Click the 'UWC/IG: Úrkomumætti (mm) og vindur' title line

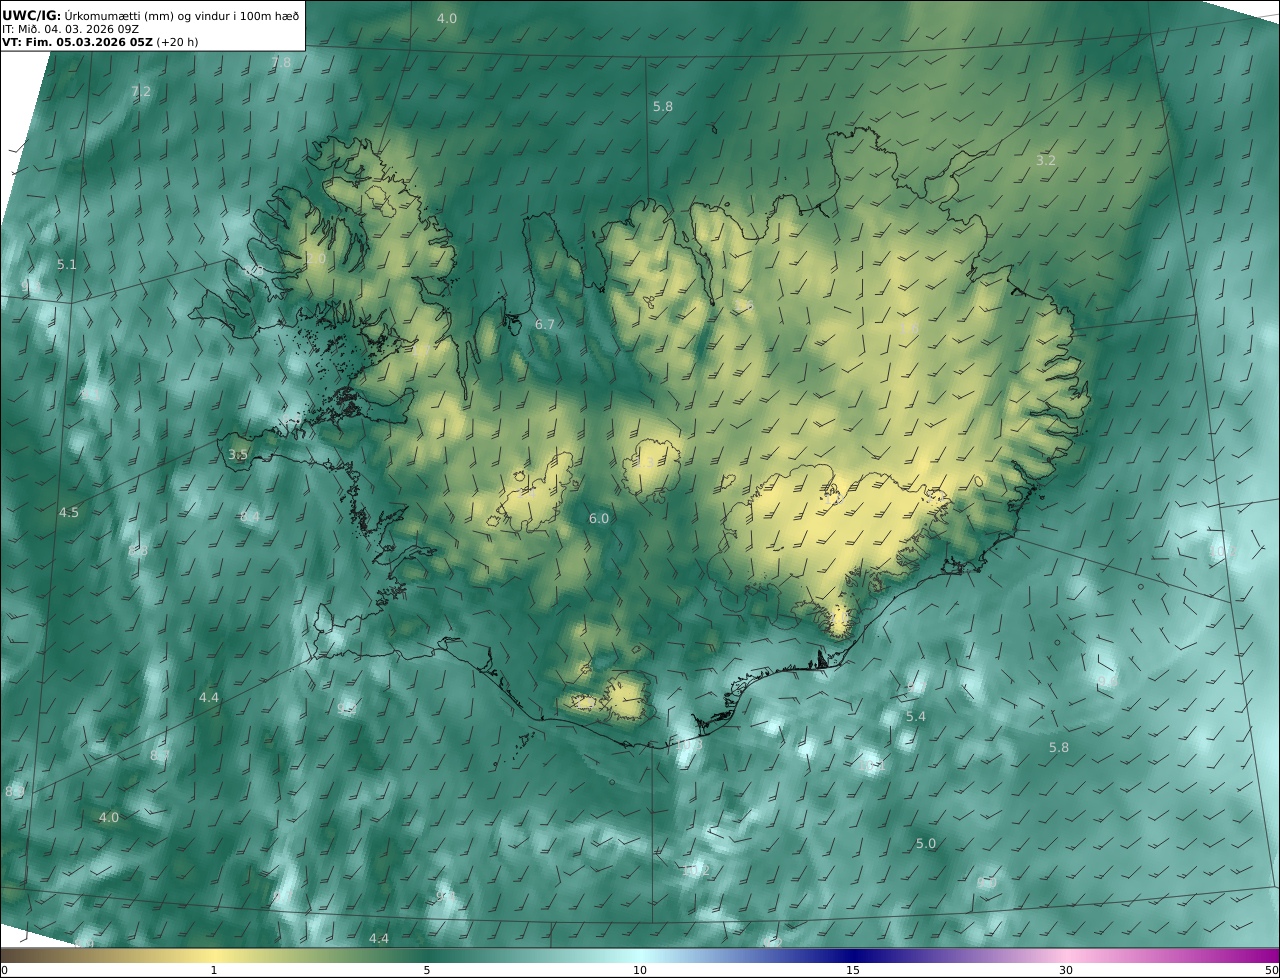pyautogui.click(x=150, y=14)
